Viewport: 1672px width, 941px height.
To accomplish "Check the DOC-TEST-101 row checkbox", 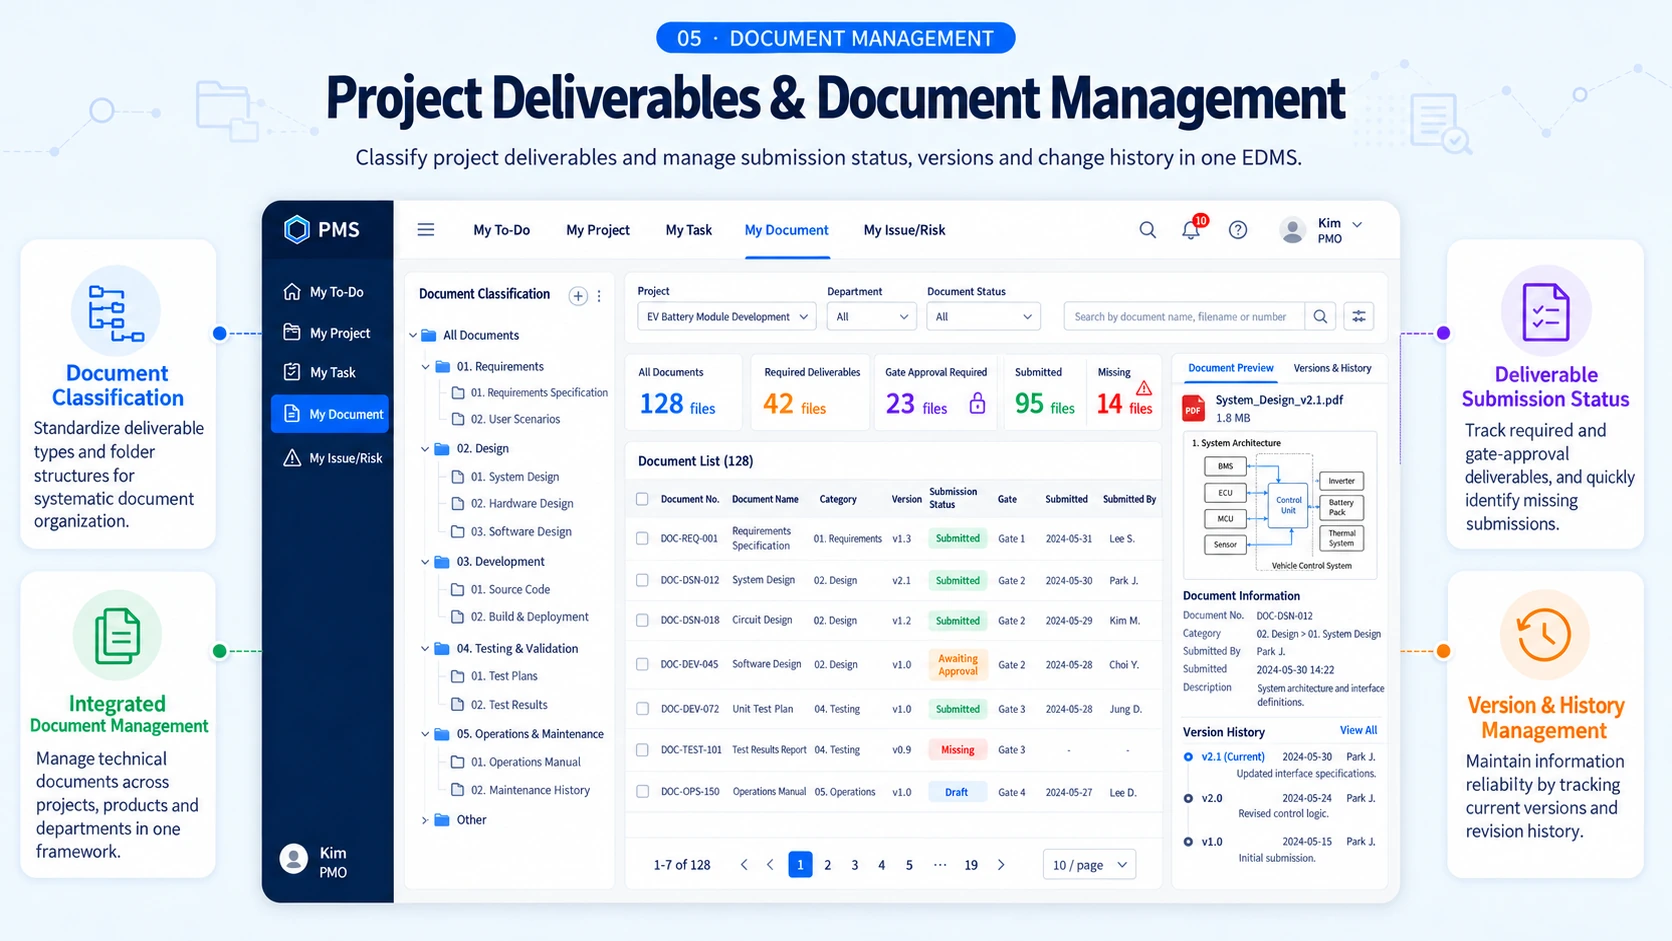I will coord(642,750).
